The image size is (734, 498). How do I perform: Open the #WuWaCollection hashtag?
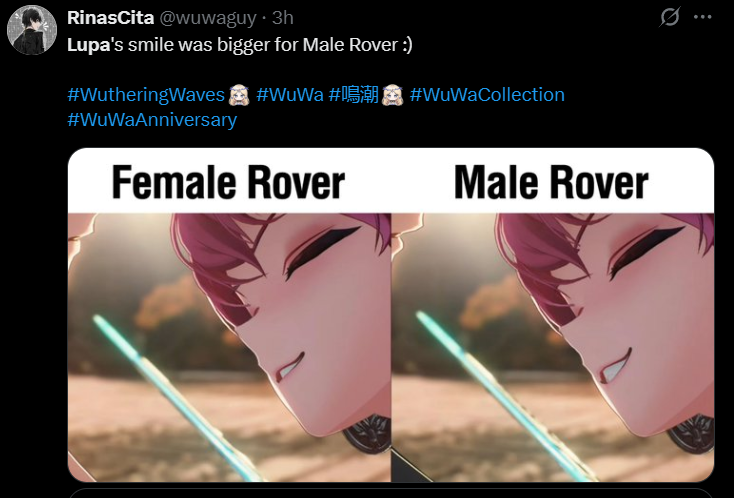pyautogui.click(x=487, y=95)
